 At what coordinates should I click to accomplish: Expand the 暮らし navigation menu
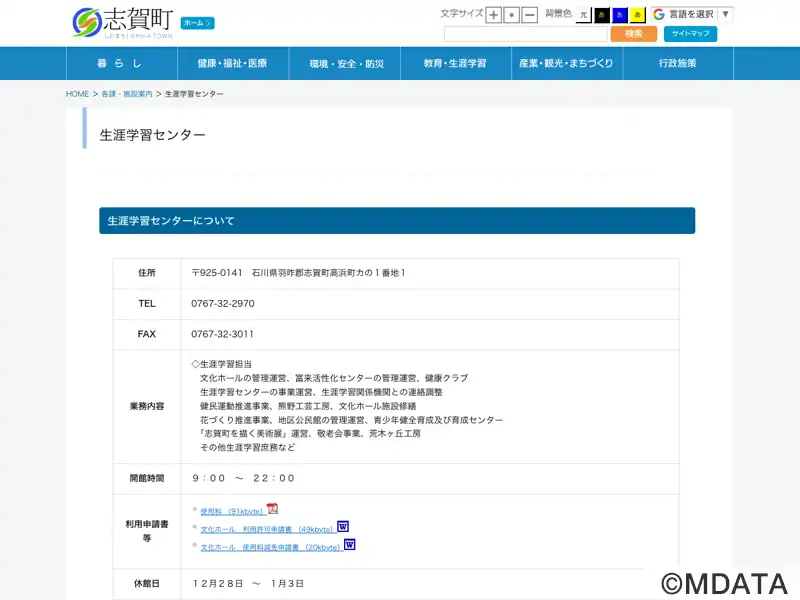pos(121,63)
